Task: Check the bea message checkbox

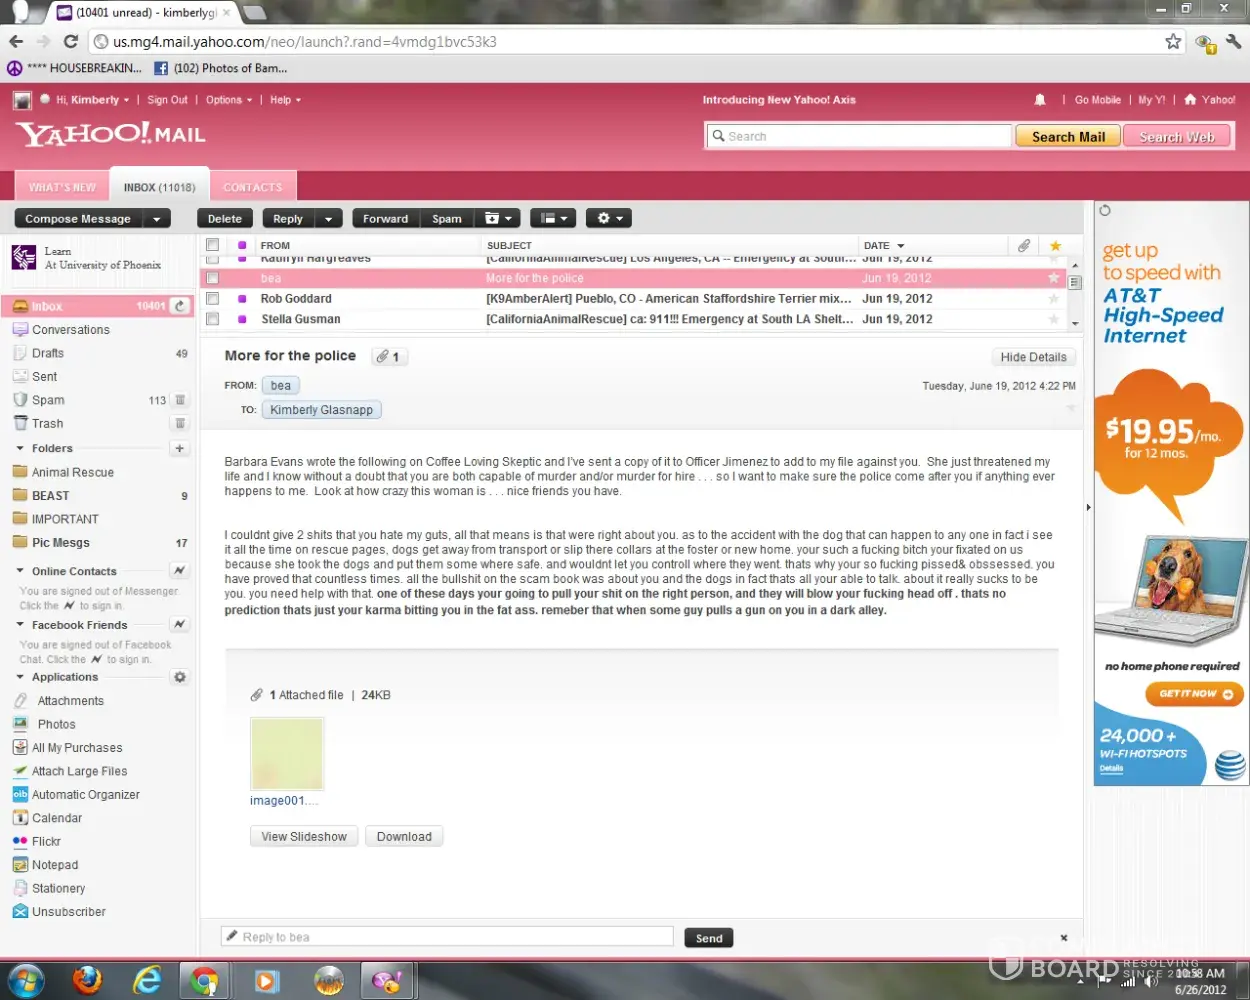Action: click(x=212, y=278)
